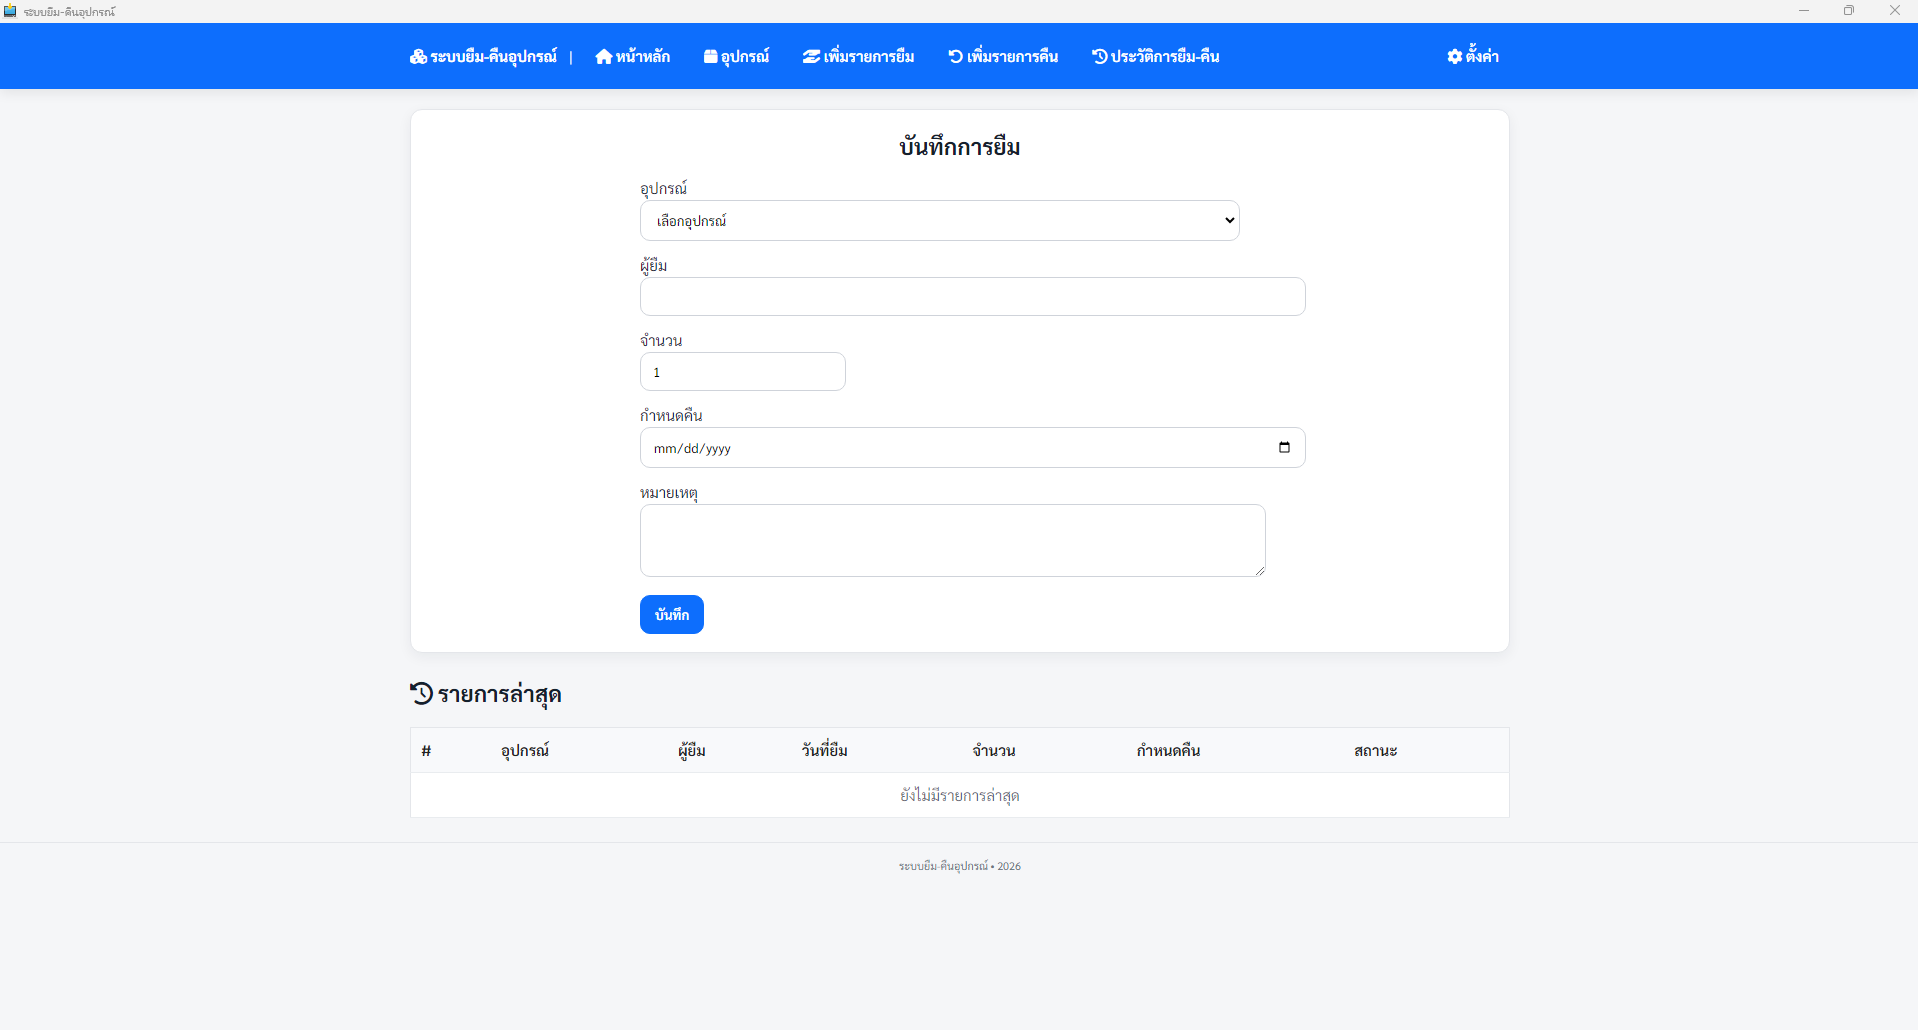Click the อุปกรณ์ box icon in navbar
Screen dimensions: 1918x1030
click(710, 57)
